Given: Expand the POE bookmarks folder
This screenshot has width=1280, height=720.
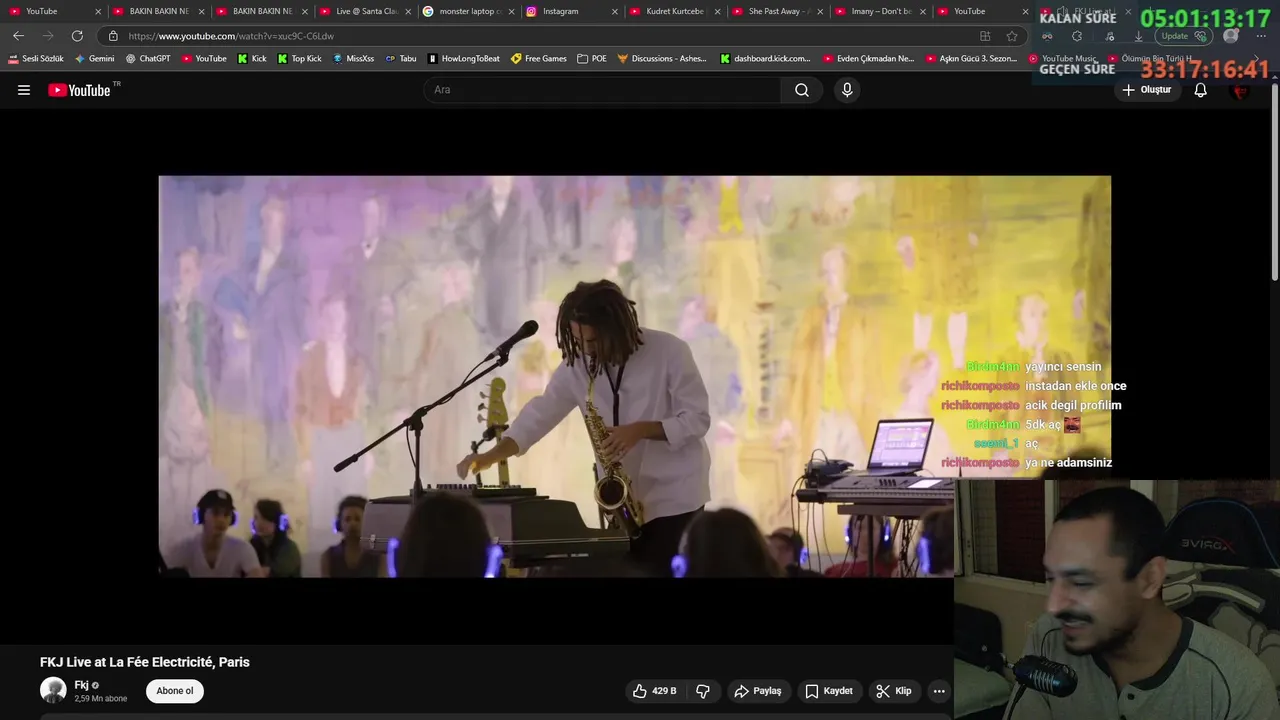Looking at the screenshot, I should tap(592, 59).
